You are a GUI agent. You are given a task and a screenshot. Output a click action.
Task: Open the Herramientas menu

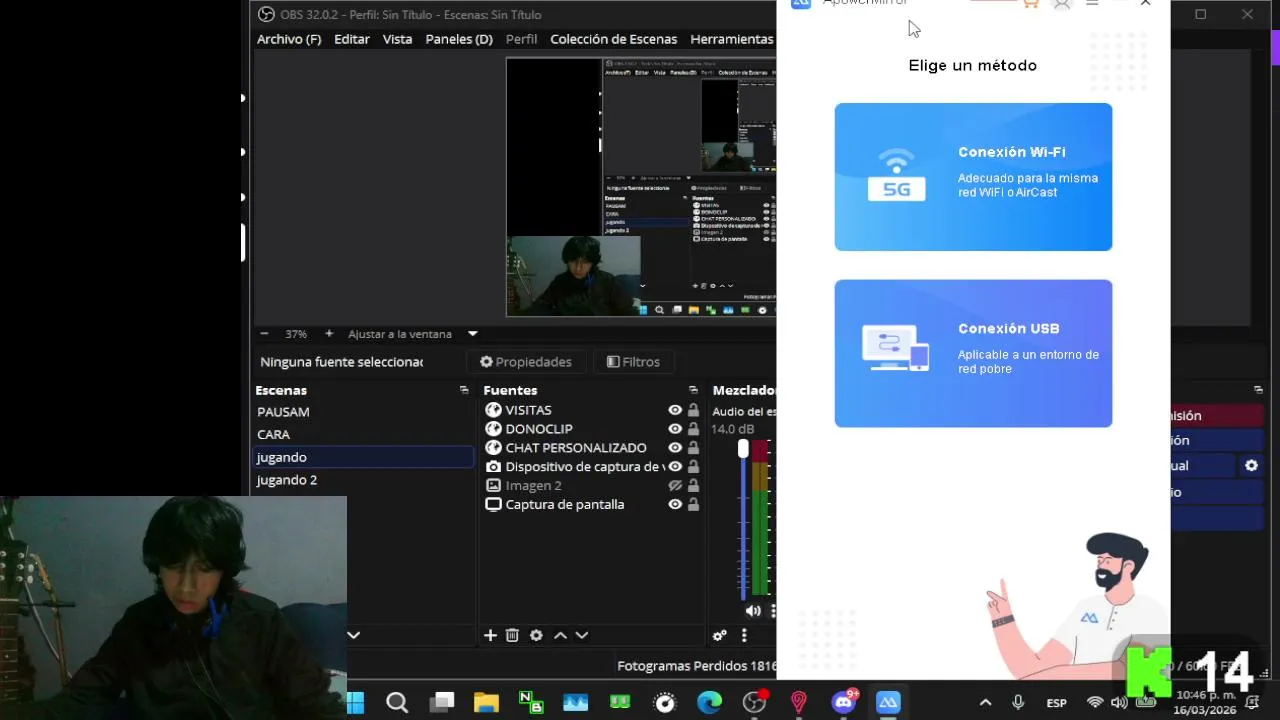pyautogui.click(x=732, y=39)
